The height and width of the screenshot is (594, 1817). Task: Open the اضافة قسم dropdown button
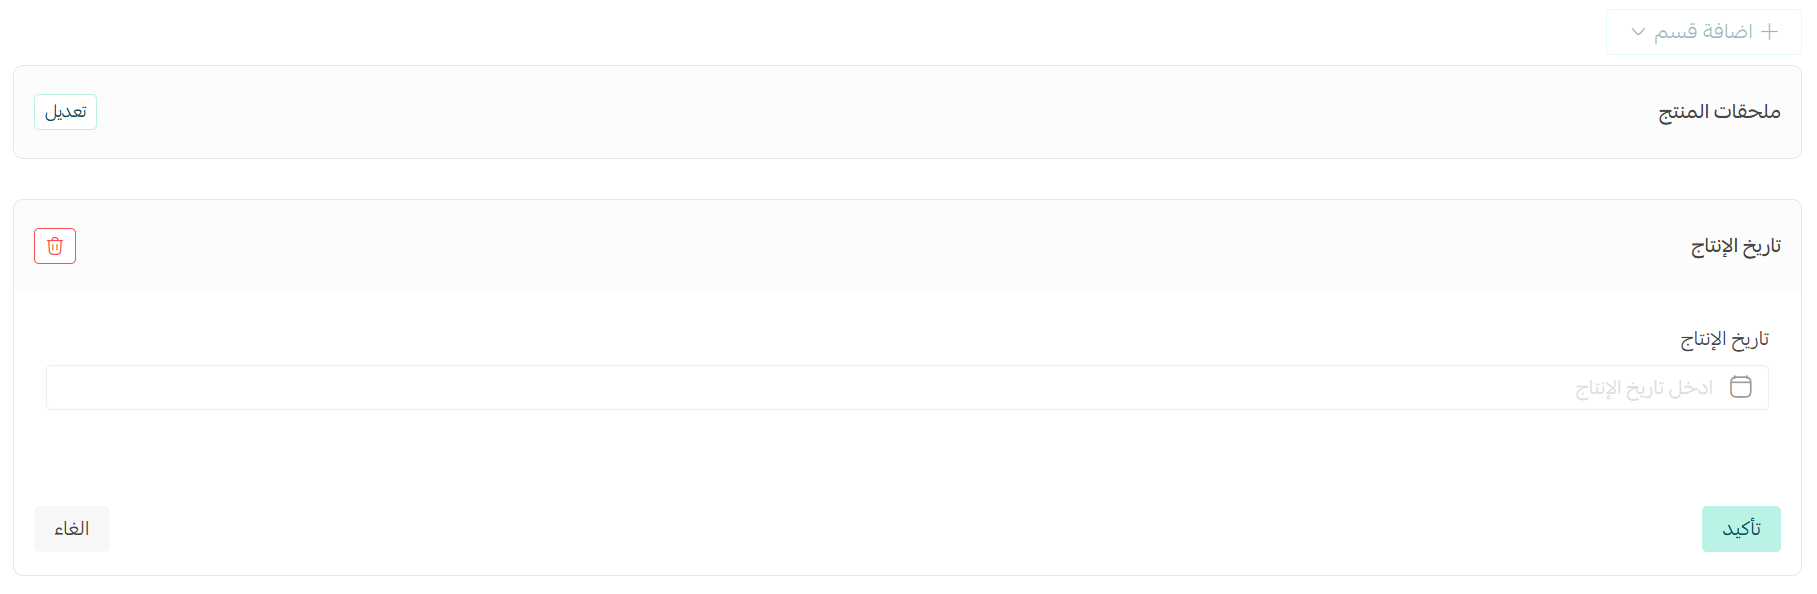(x=1704, y=32)
